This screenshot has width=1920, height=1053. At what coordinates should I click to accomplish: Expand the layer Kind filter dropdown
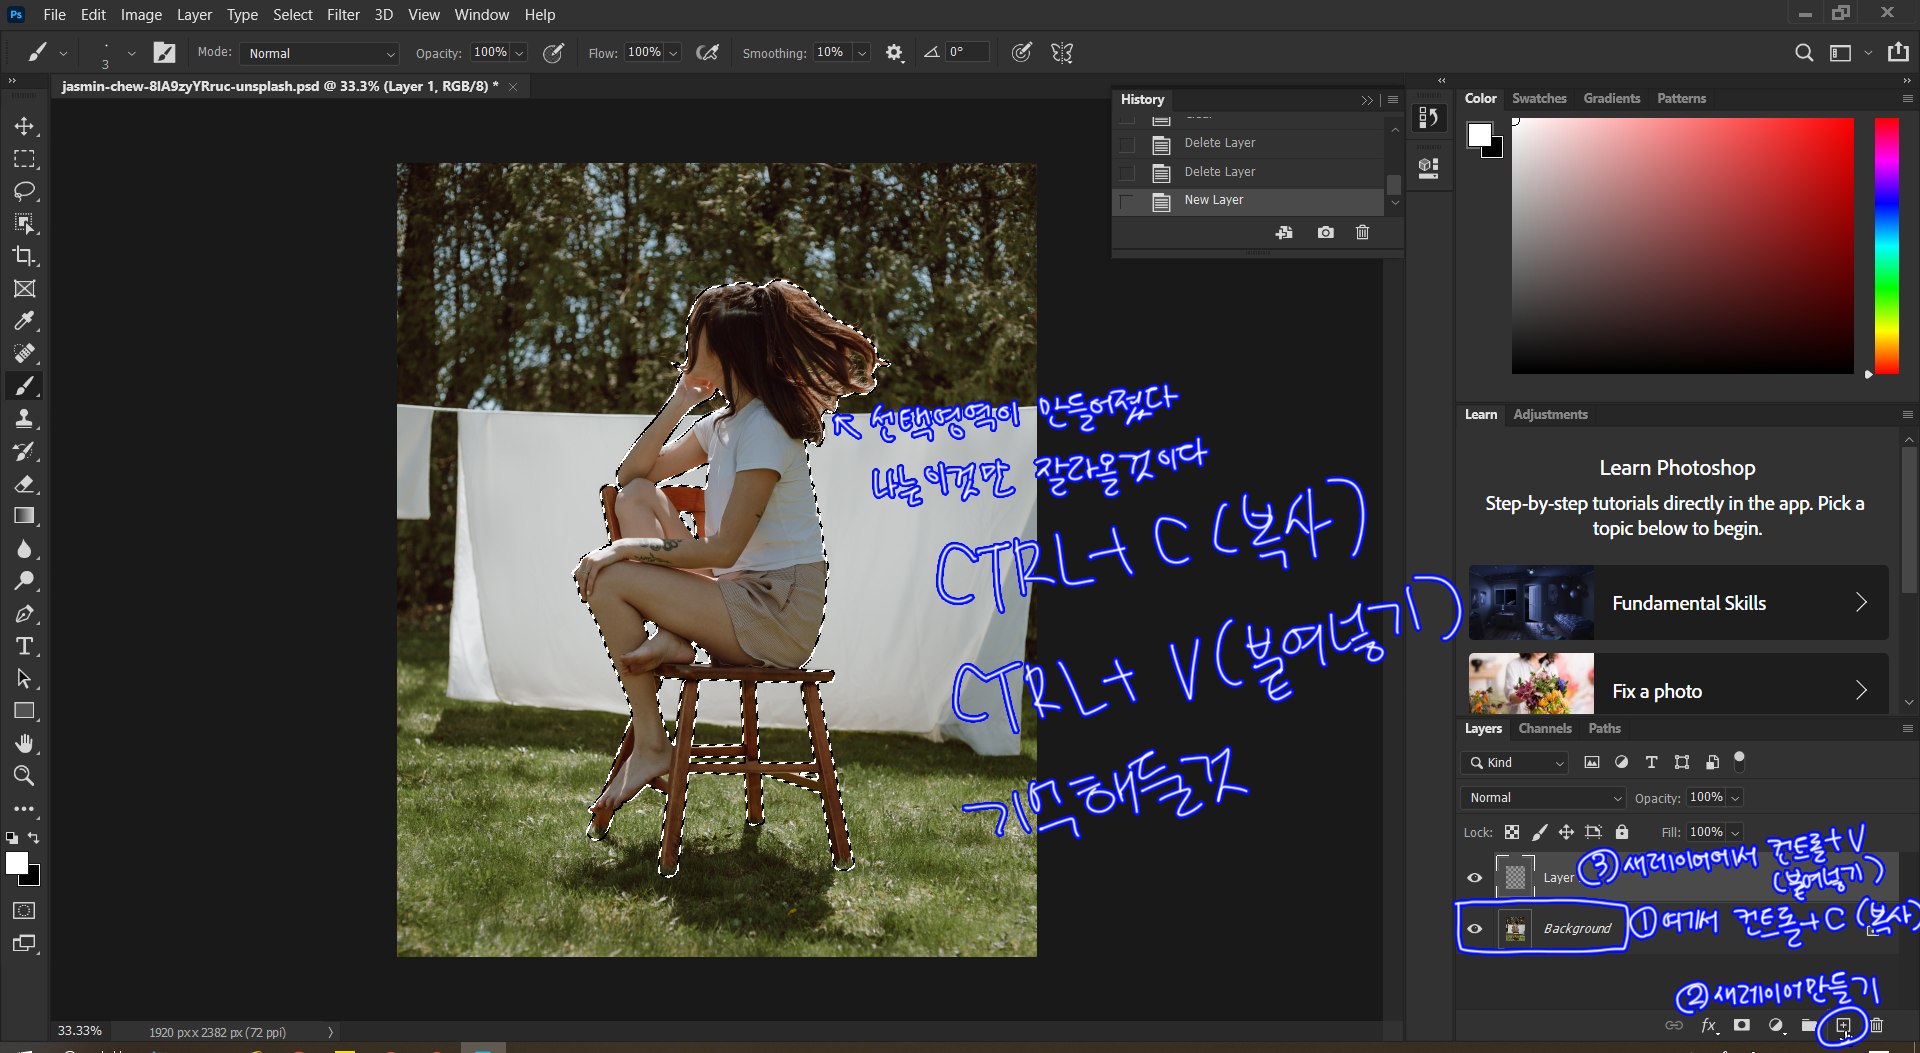click(1515, 762)
